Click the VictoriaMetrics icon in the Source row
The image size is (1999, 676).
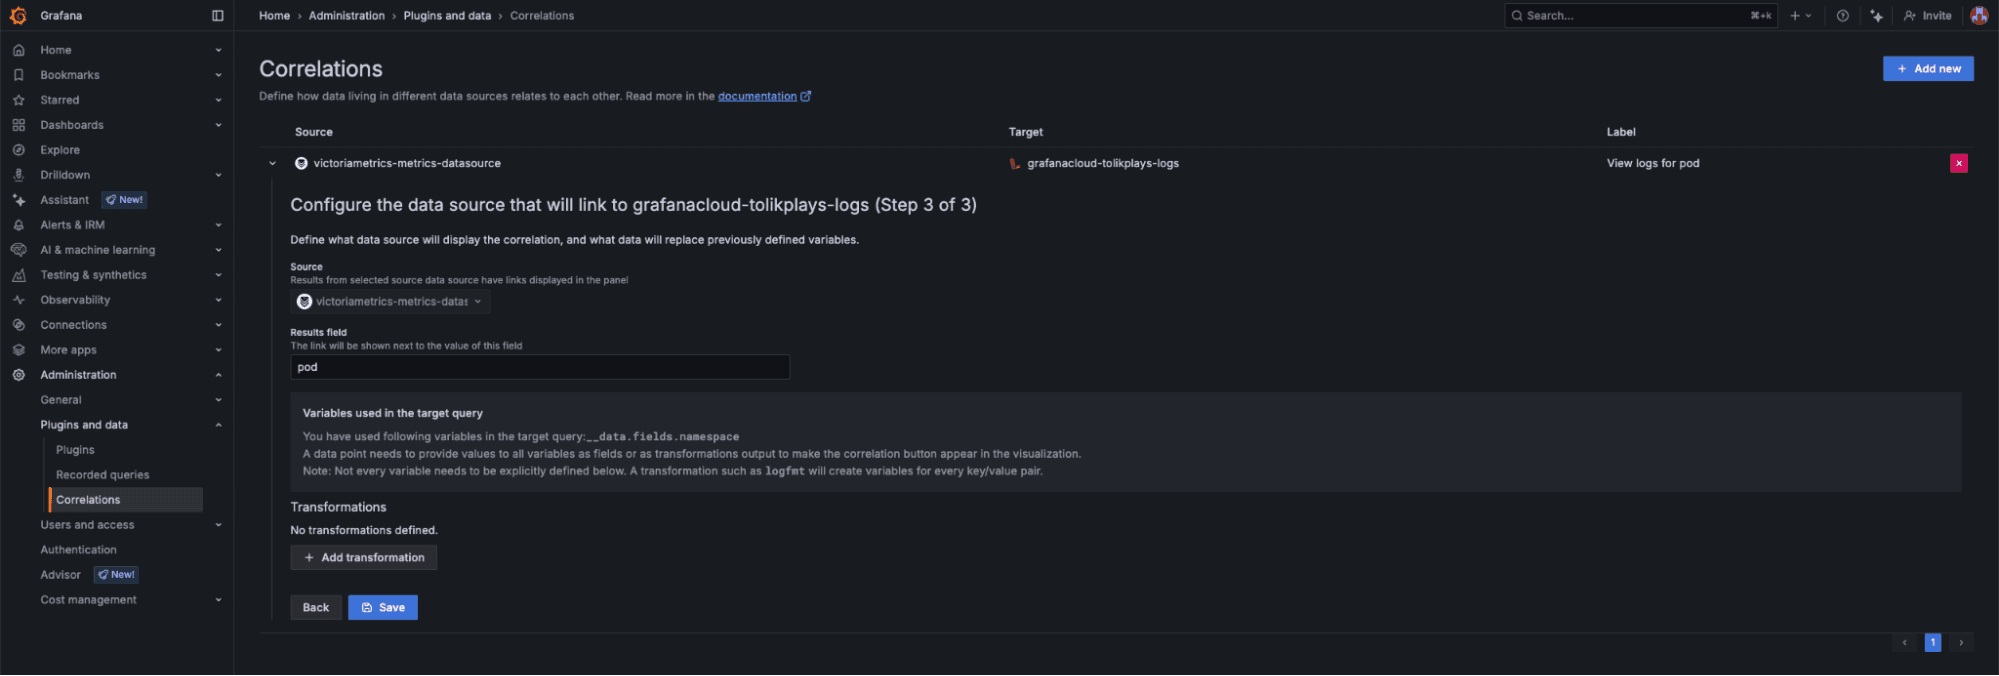pyautogui.click(x=301, y=163)
